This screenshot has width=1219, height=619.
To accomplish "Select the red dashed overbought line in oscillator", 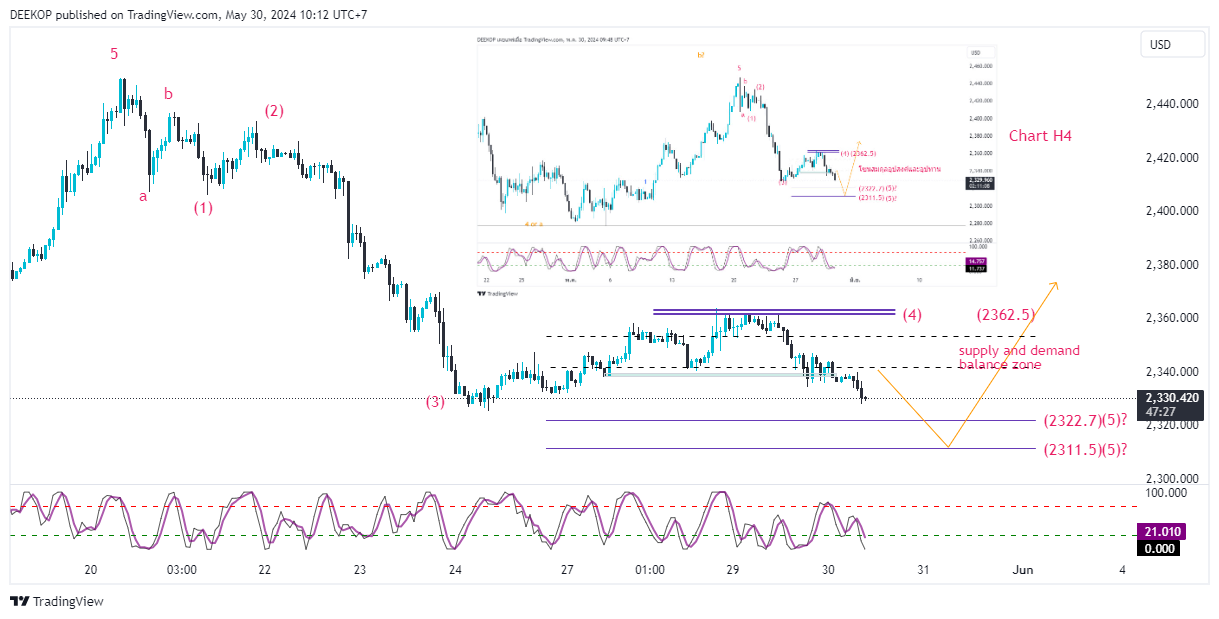I will 572,507.
